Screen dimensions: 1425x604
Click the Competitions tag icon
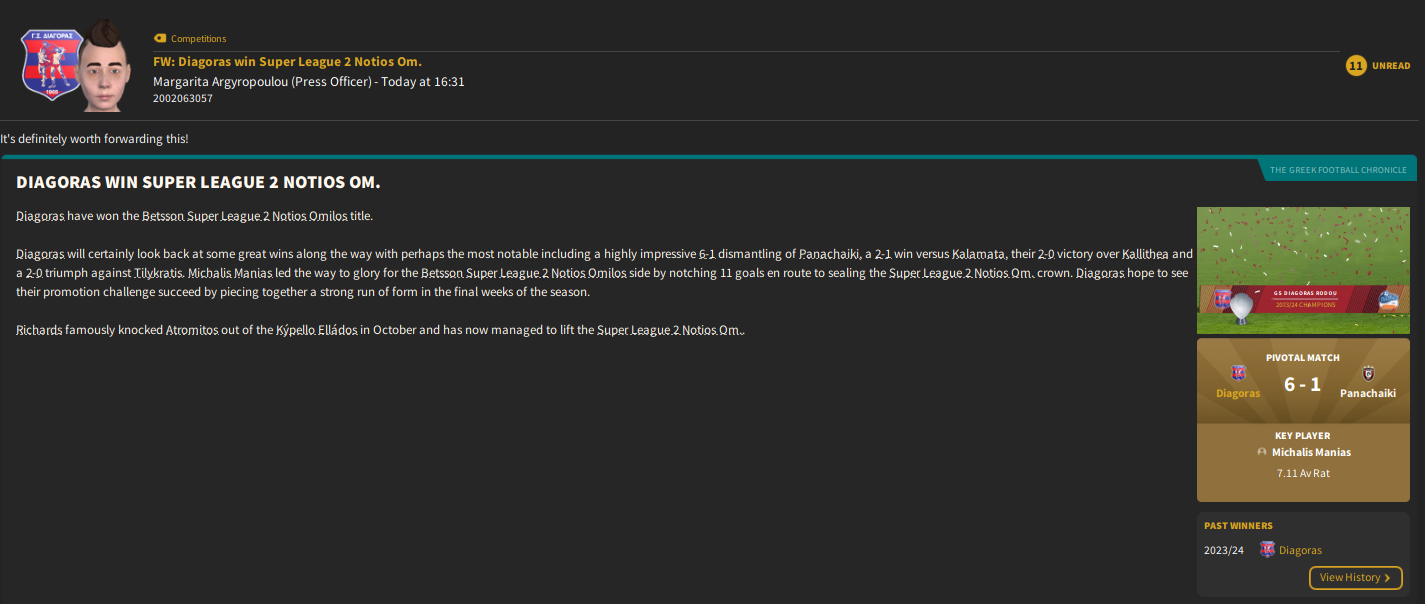[x=160, y=39]
